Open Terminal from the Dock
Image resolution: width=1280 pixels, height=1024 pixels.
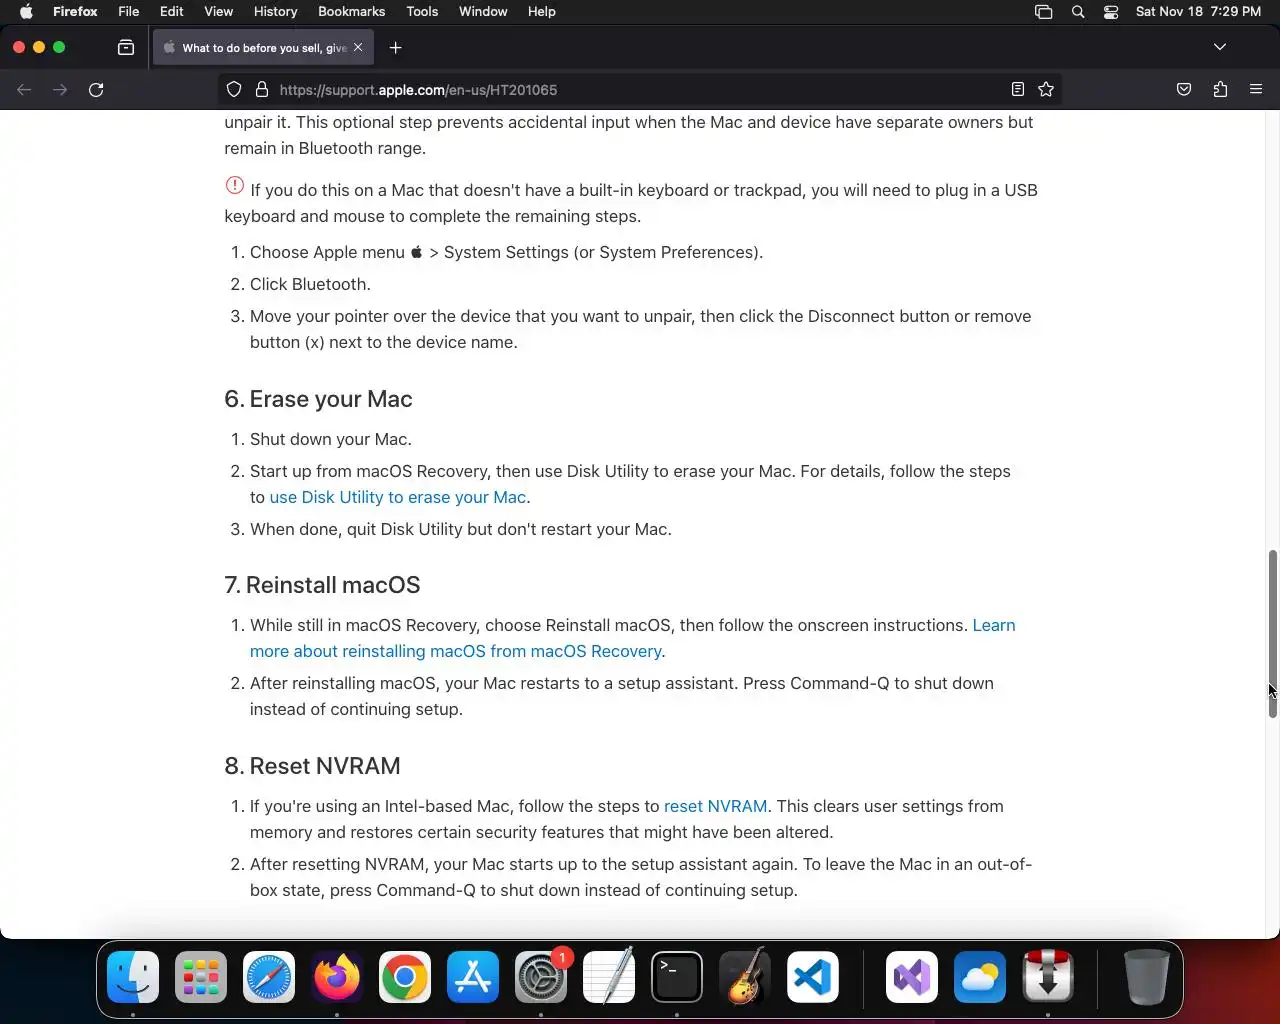coord(677,977)
